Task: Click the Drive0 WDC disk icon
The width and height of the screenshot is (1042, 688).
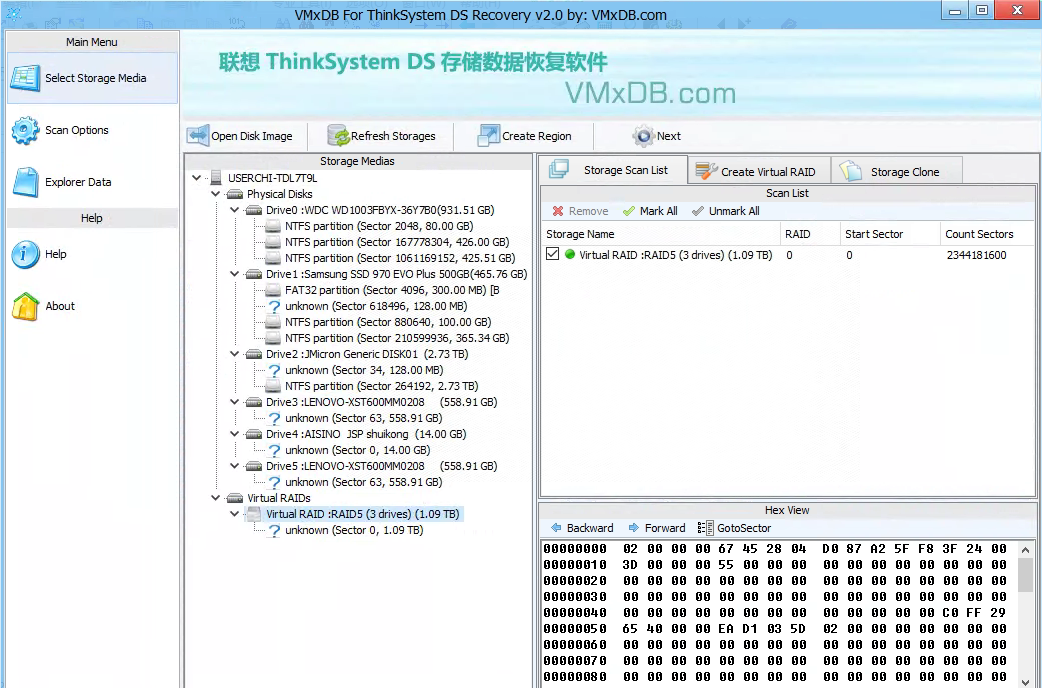Action: point(253,210)
